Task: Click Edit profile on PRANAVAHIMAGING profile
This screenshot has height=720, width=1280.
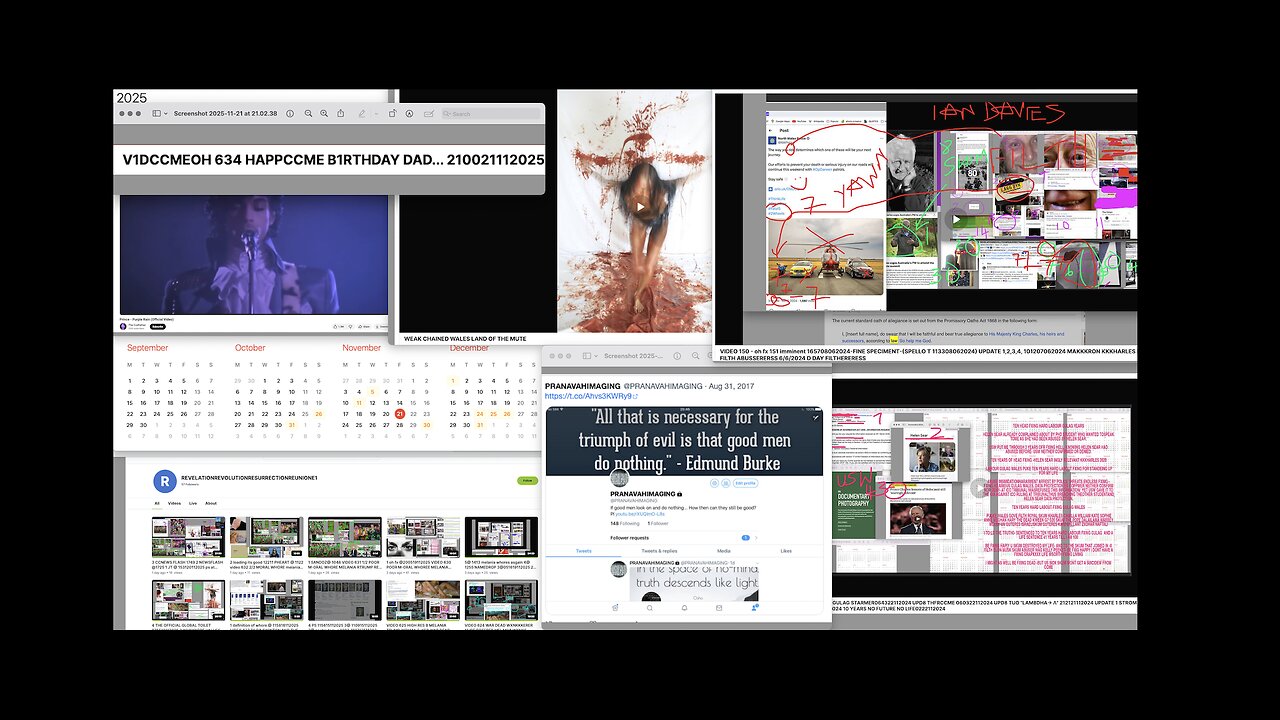Action: click(745, 483)
